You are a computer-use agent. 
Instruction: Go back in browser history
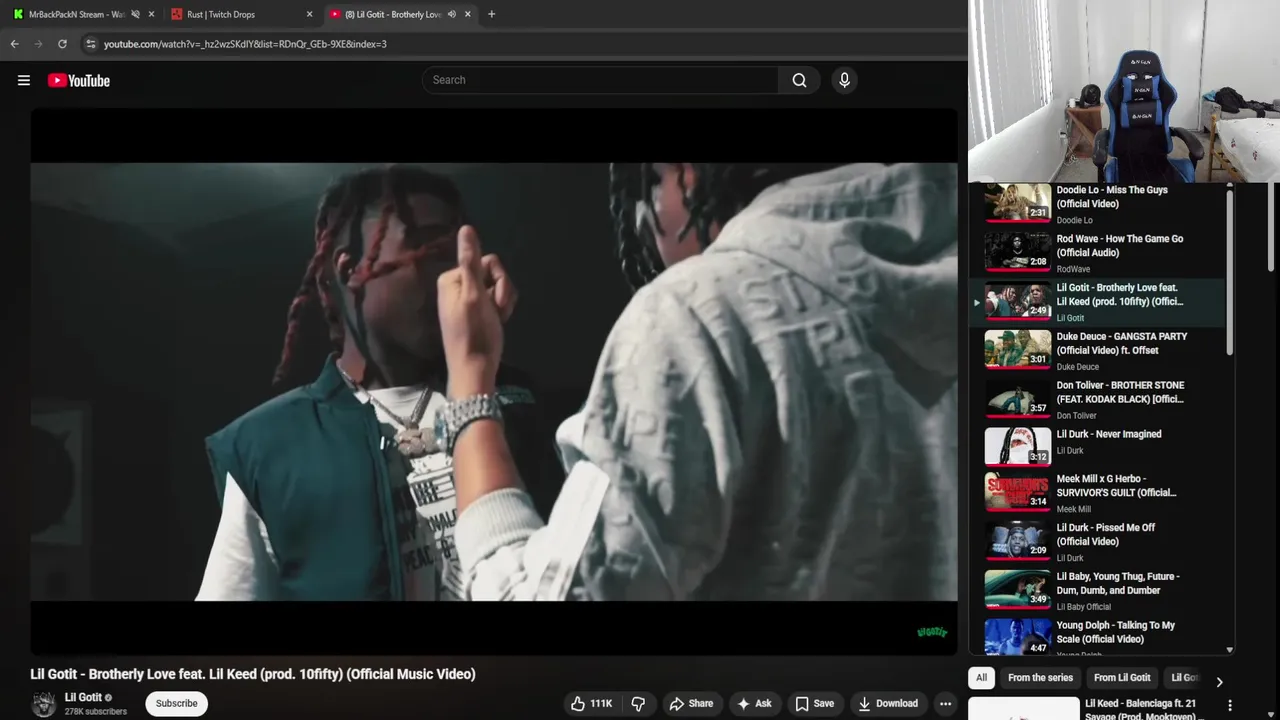(x=14, y=44)
